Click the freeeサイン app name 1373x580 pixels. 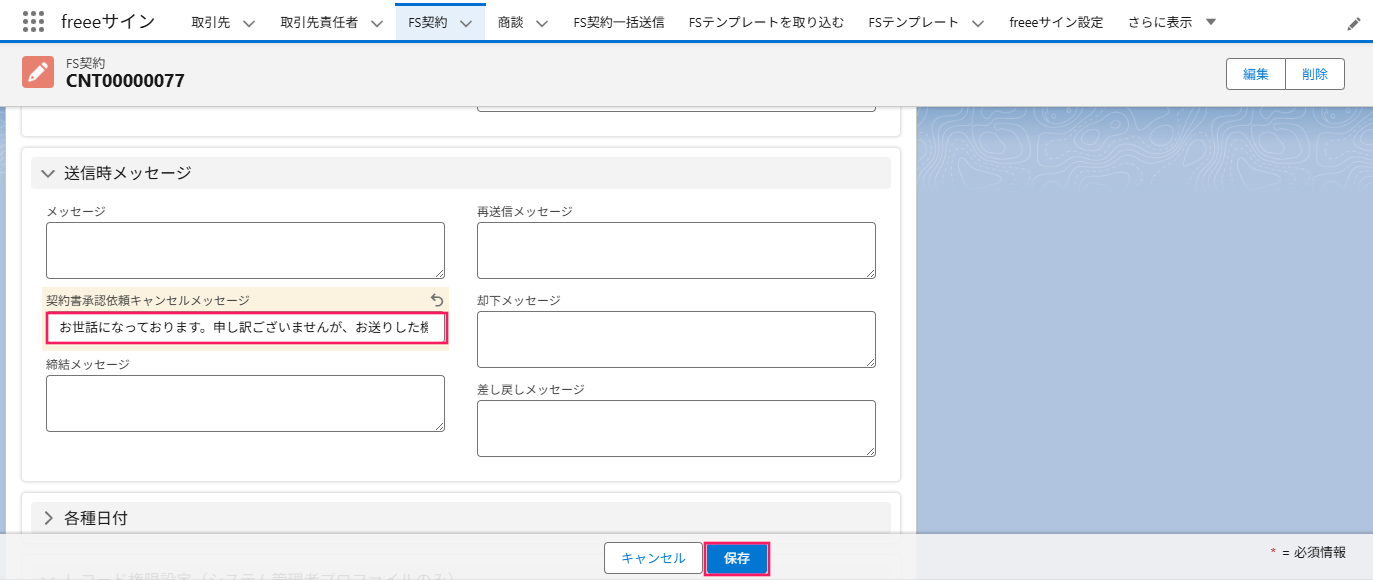[x=108, y=21]
